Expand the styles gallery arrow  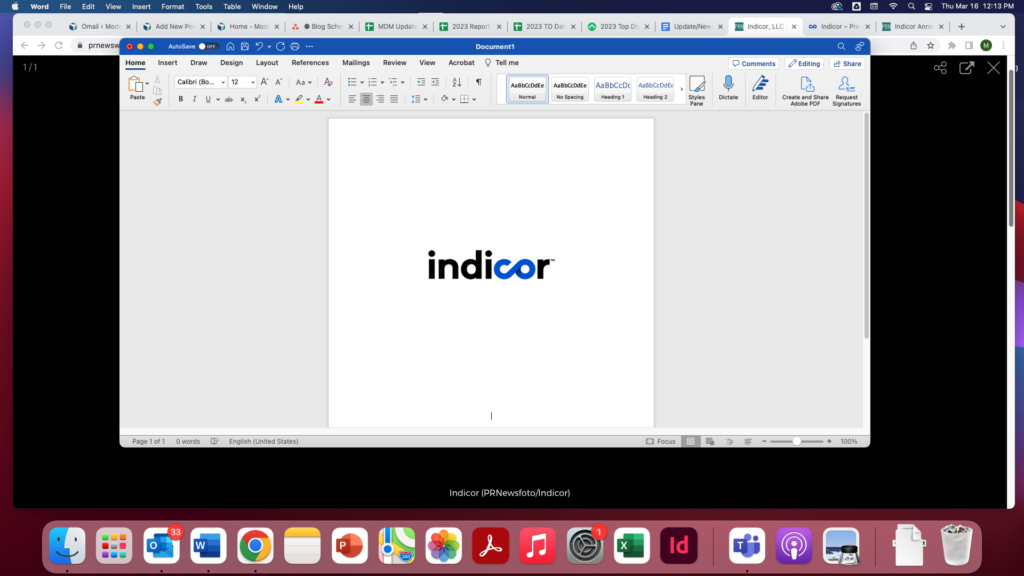(x=681, y=89)
